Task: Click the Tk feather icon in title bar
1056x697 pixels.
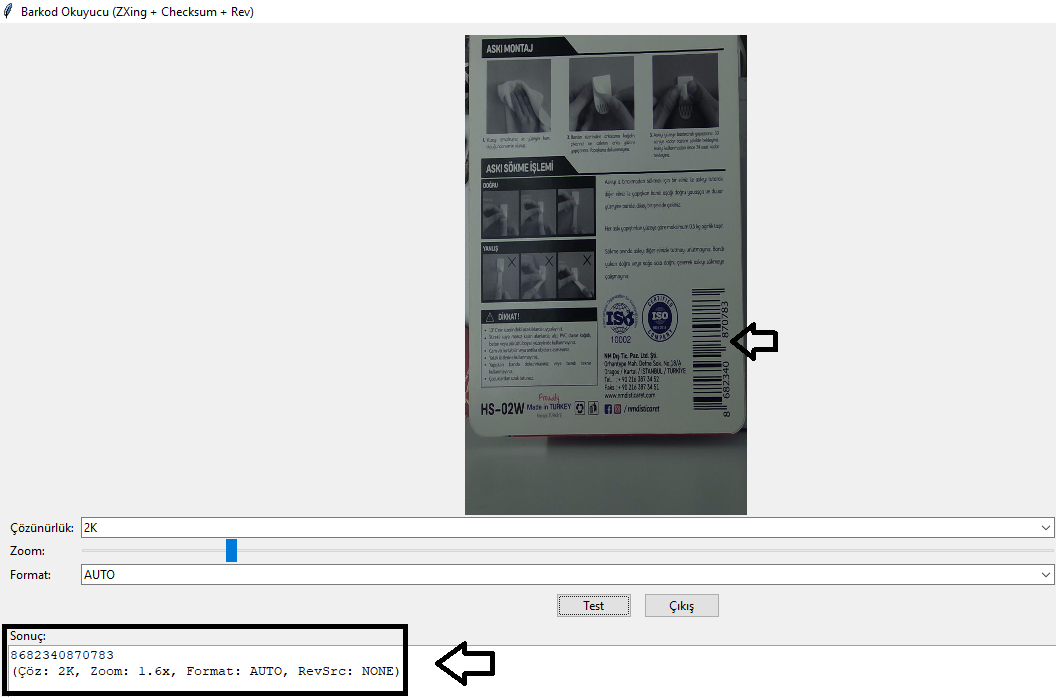Action: click(9, 12)
